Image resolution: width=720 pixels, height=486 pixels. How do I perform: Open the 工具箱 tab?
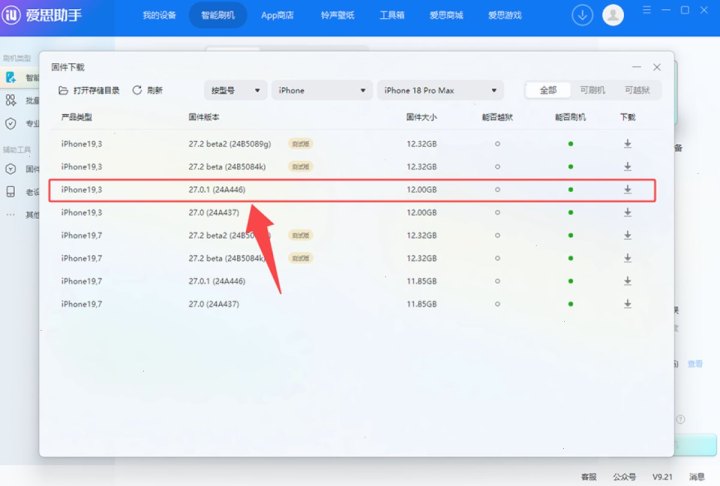(x=392, y=15)
